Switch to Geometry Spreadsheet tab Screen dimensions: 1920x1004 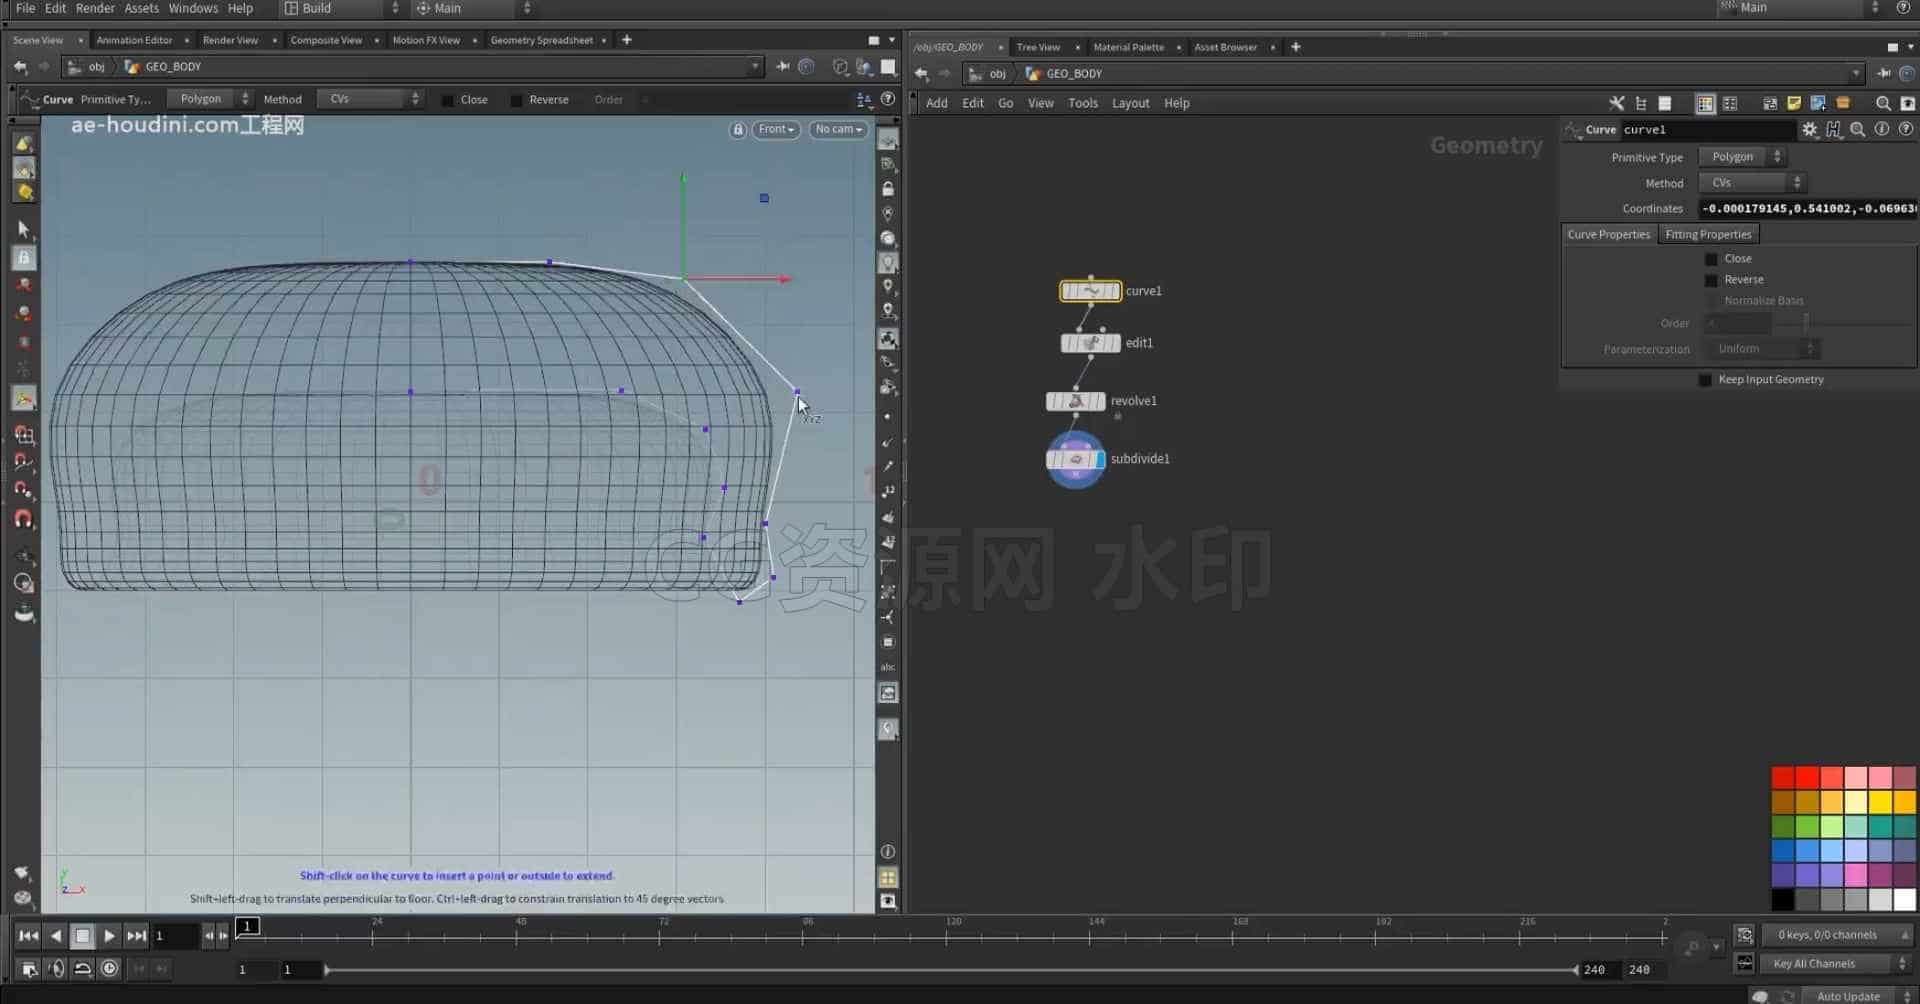541,40
